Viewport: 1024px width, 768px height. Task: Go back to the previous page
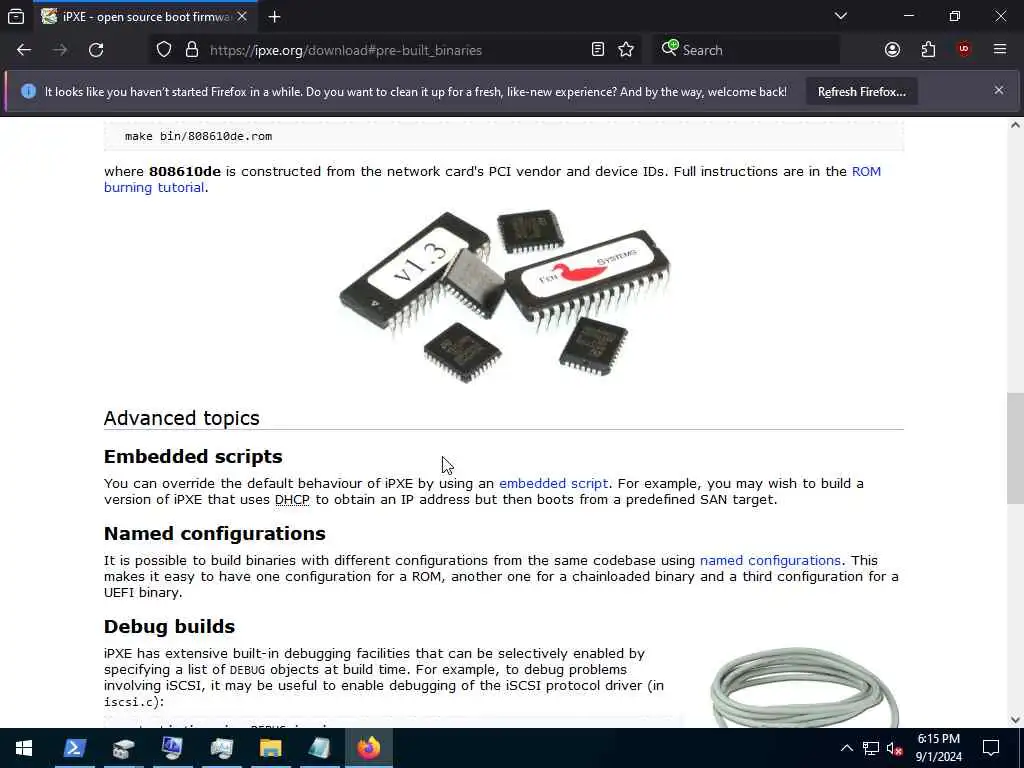pos(24,50)
